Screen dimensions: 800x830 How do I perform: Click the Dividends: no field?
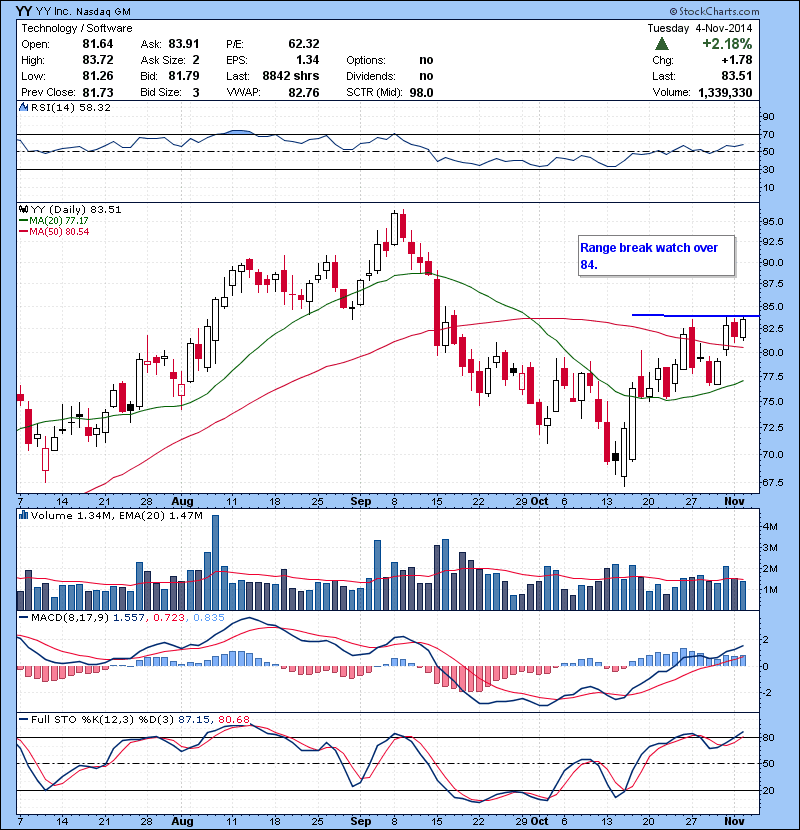pos(390,76)
